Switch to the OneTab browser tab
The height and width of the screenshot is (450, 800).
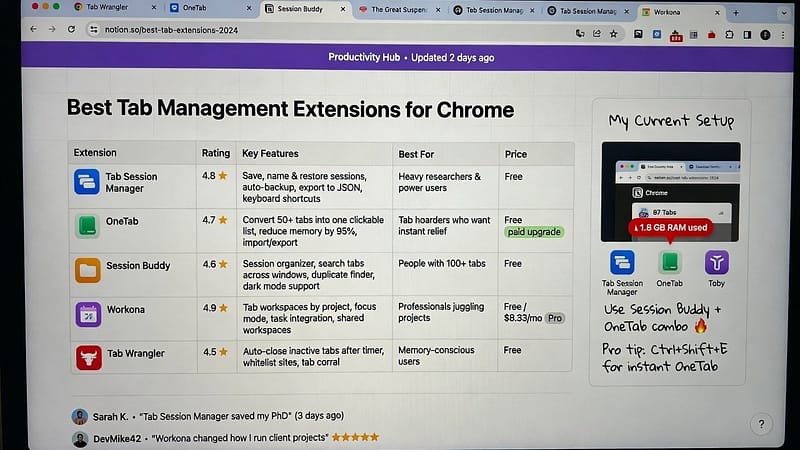[210, 8]
